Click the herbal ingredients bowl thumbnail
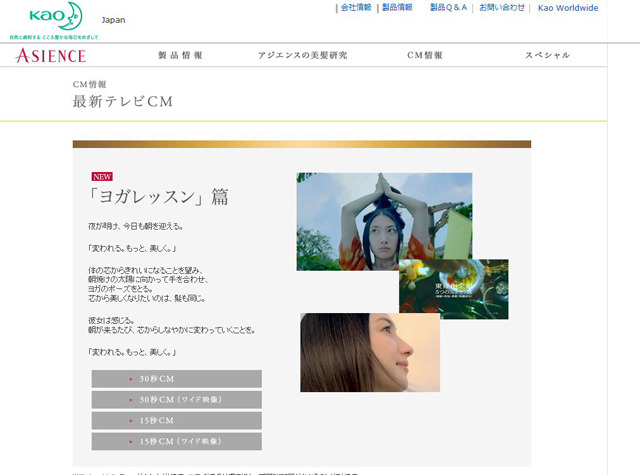The image size is (640, 475). (x=454, y=289)
